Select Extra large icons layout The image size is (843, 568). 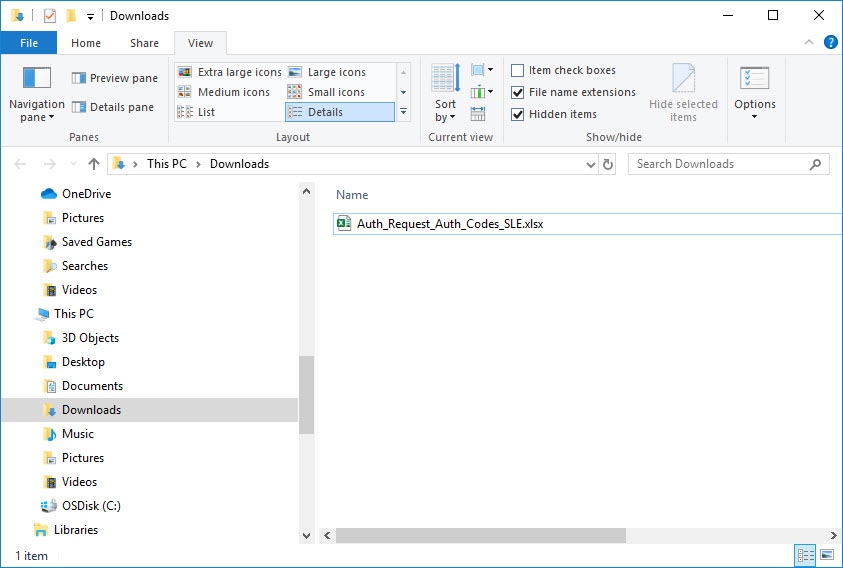230,72
